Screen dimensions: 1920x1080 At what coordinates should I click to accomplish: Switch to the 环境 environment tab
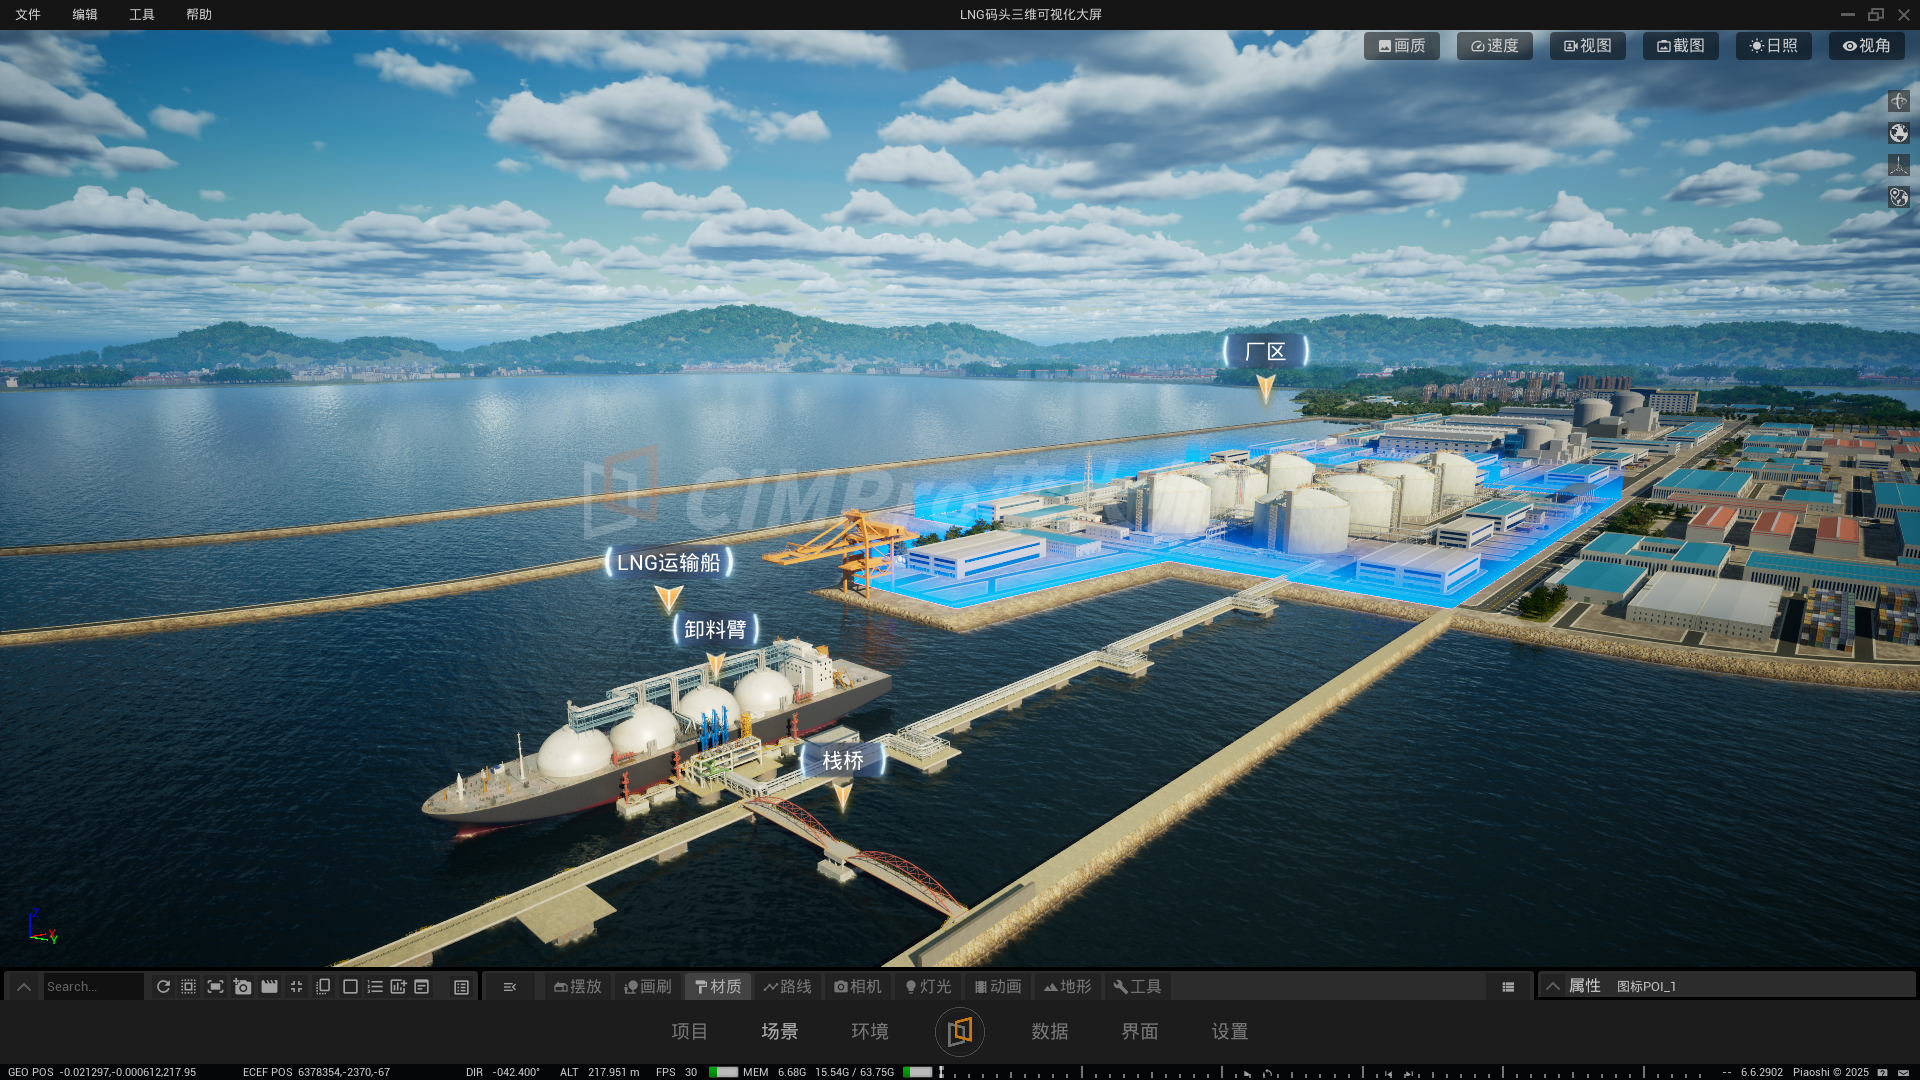pos(869,1031)
